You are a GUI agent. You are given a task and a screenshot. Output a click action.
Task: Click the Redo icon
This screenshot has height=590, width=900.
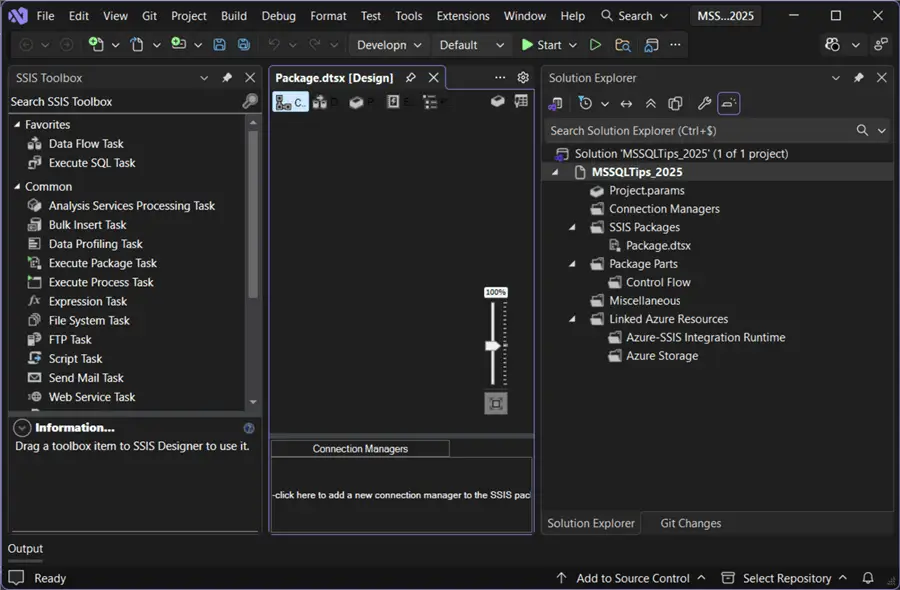point(315,44)
